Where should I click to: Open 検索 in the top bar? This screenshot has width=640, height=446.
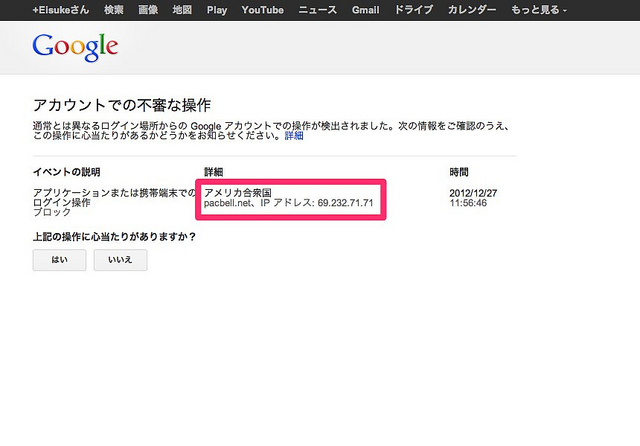113,10
